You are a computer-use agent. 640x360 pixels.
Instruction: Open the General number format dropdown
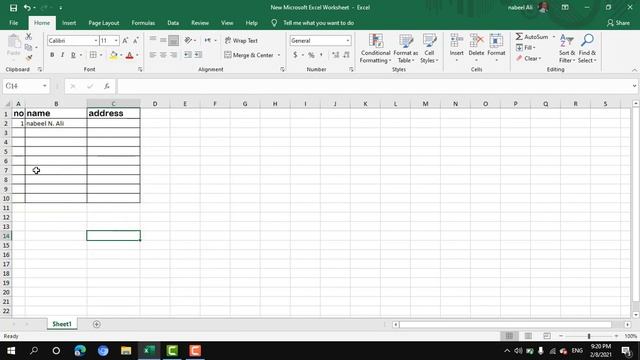348,40
